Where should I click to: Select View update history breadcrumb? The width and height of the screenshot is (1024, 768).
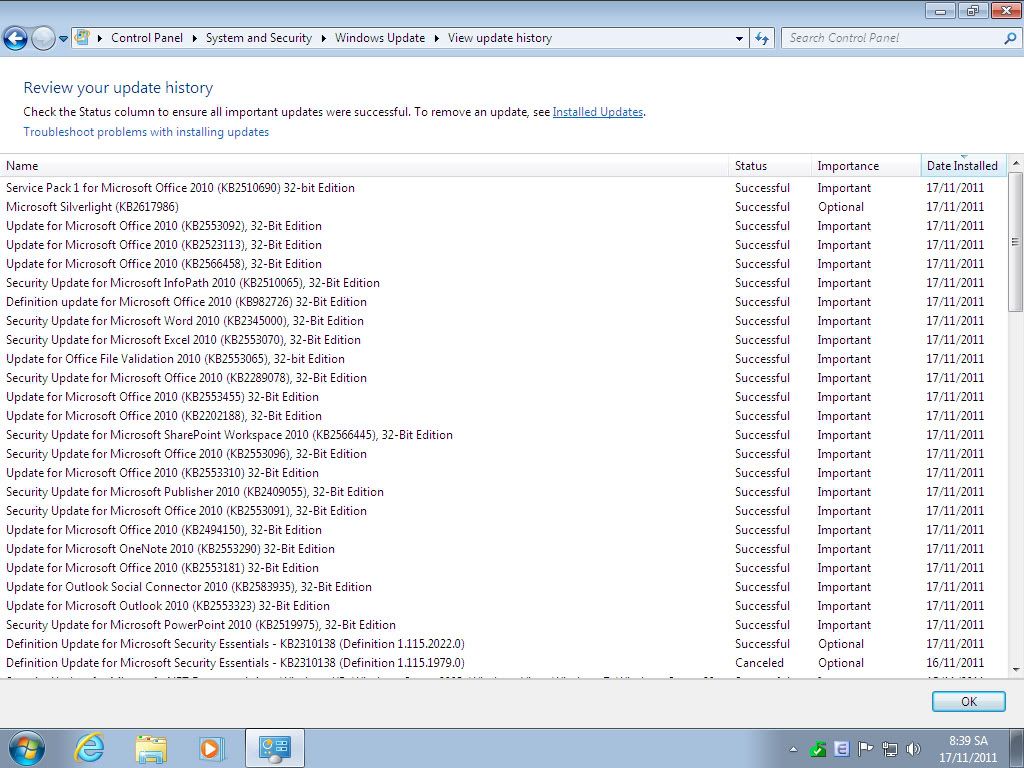pyautogui.click(x=500, y=38)
